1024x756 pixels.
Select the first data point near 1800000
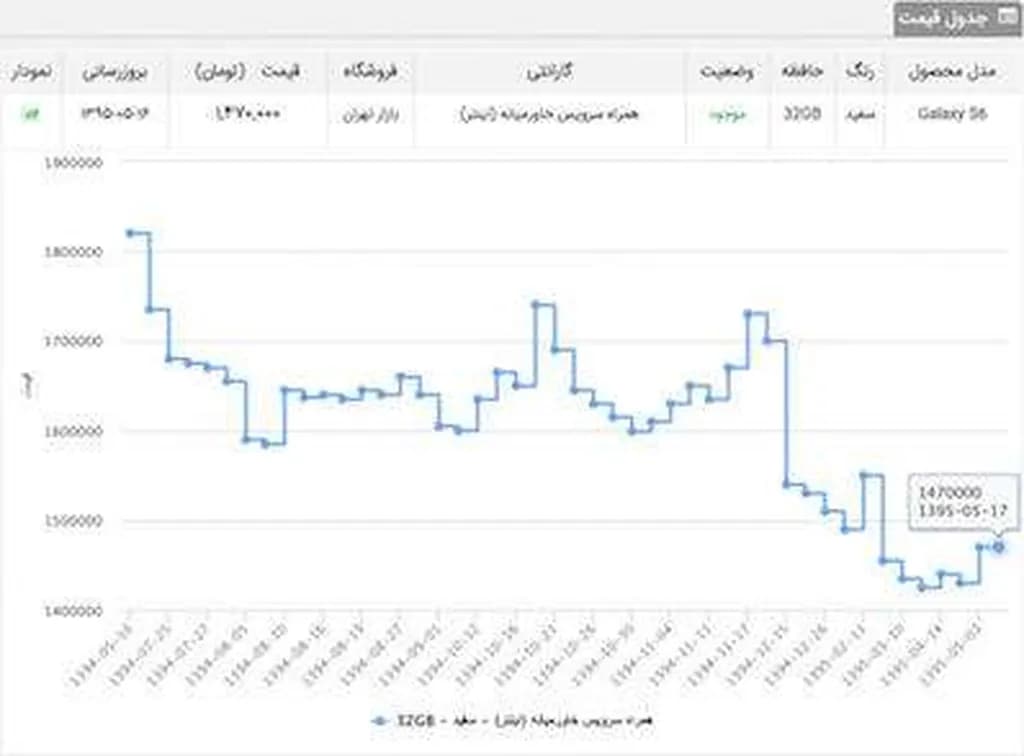click(x=130, y=233)
